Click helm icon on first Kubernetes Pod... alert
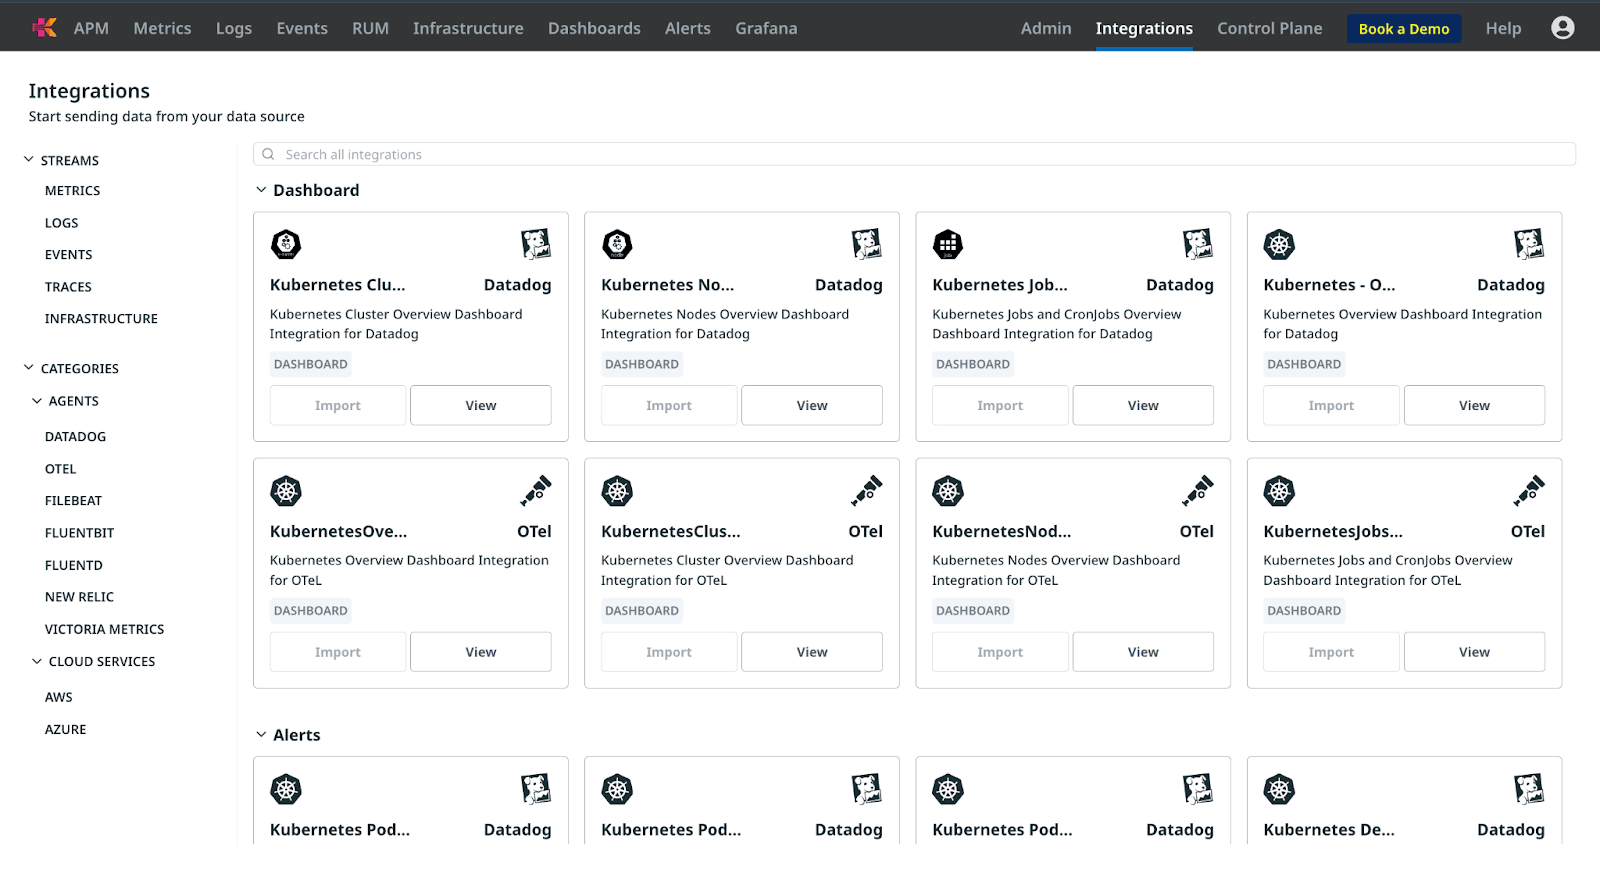 [x=286, y=790]
